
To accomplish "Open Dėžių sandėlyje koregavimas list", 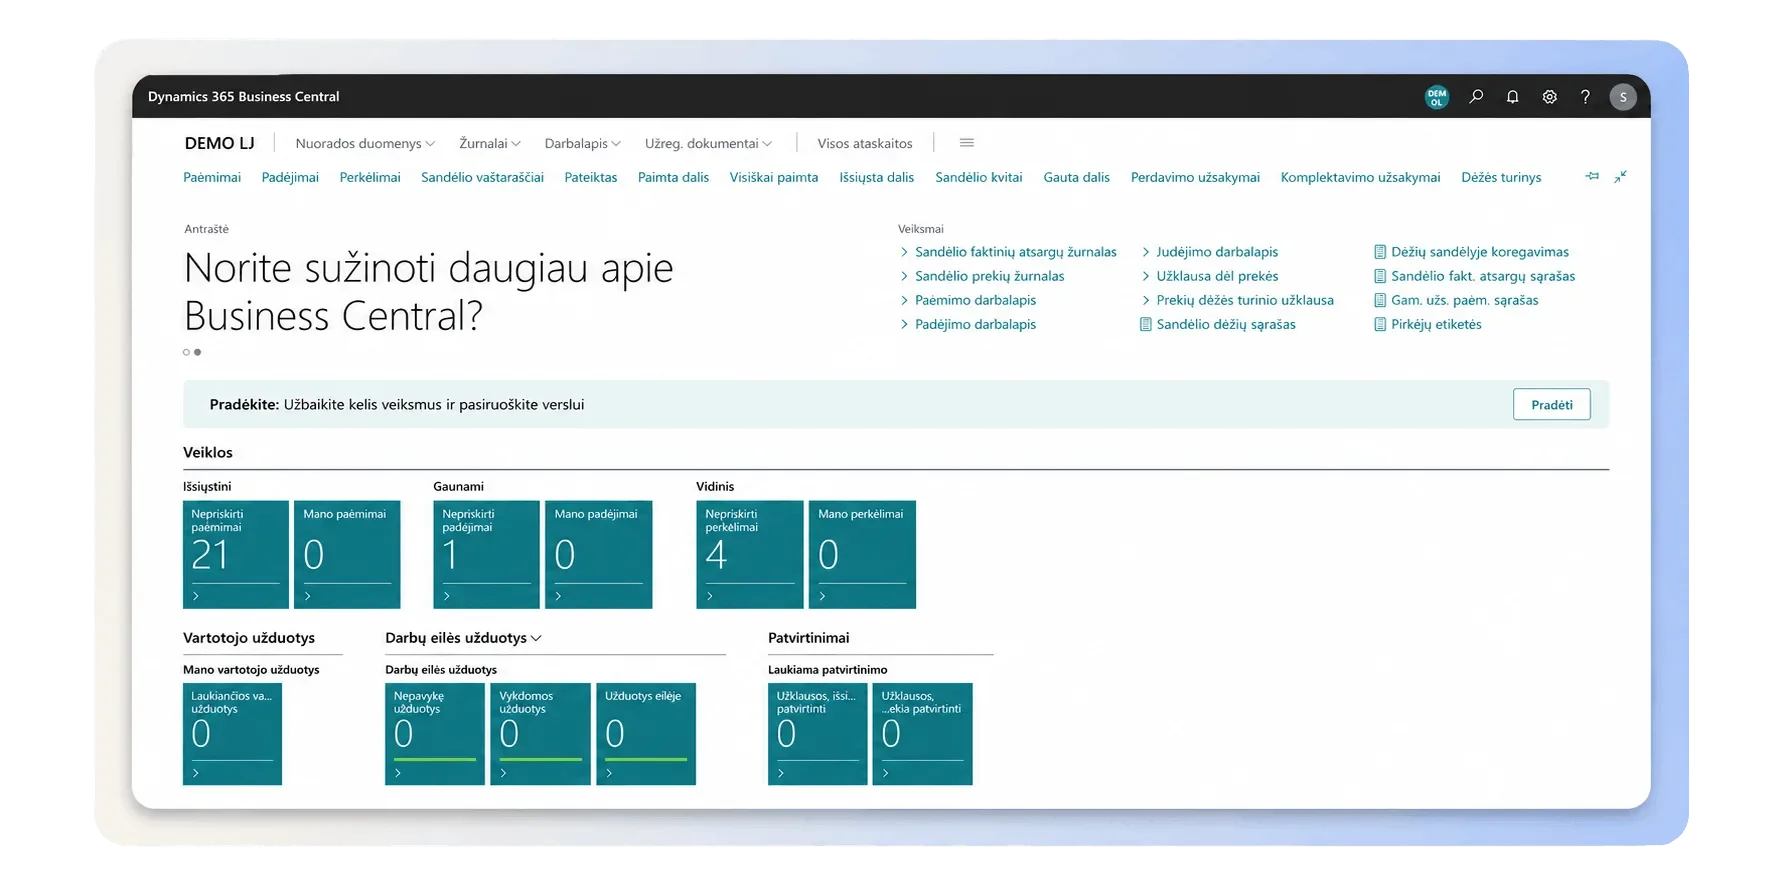I will [x=1472, y=252].
